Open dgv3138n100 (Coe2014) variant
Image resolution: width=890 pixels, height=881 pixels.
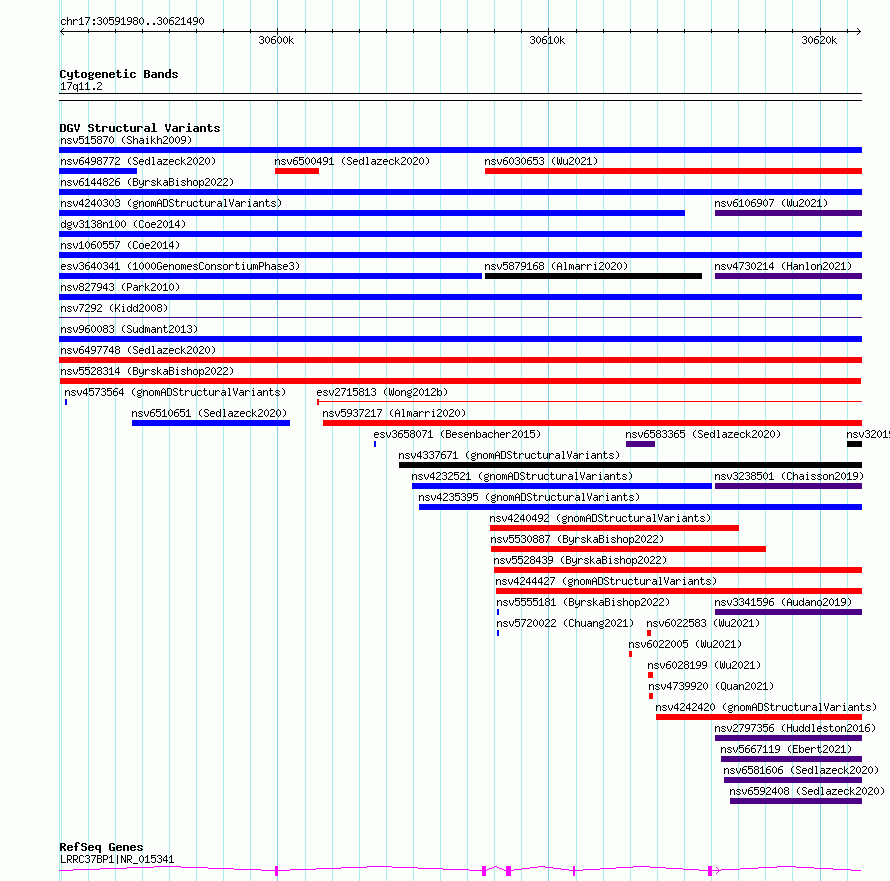460,234
